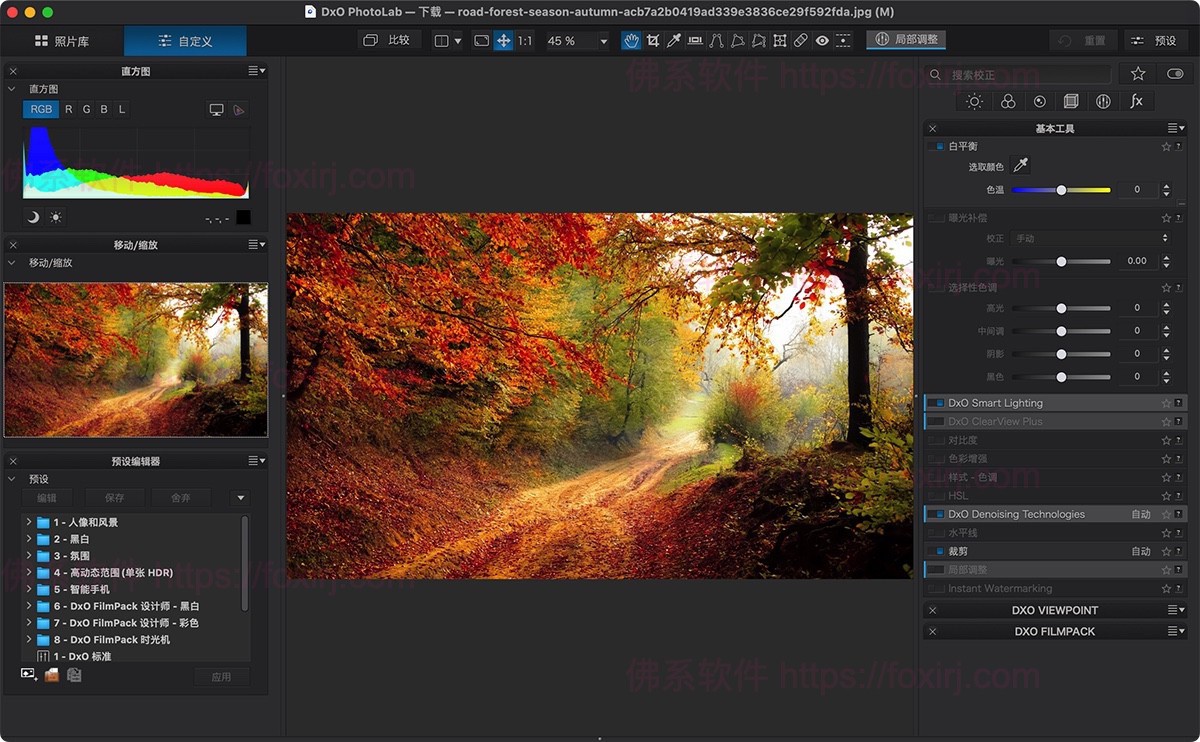Expand the DXO FILMPACK panel

1054,630
